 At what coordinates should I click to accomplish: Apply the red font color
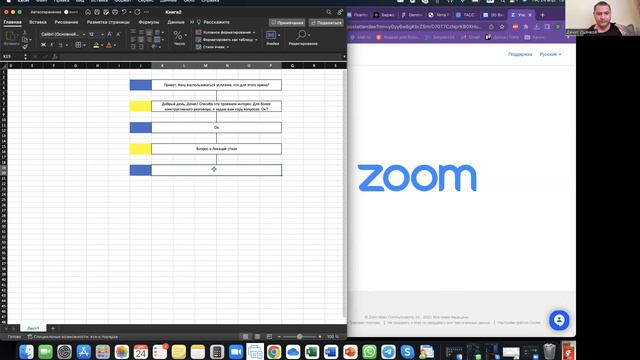tap(109, 45)
